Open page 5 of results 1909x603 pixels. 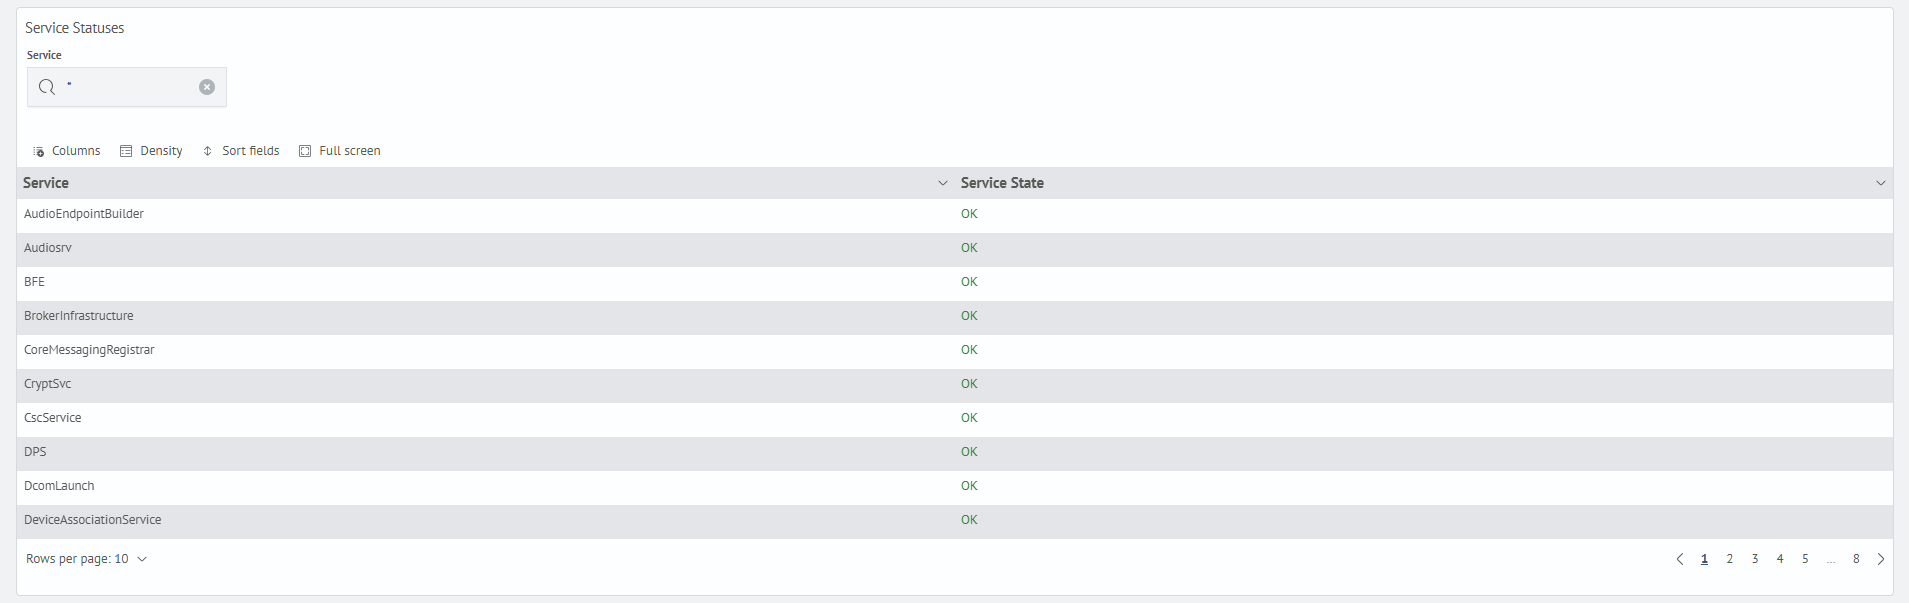click(1805, 559)
